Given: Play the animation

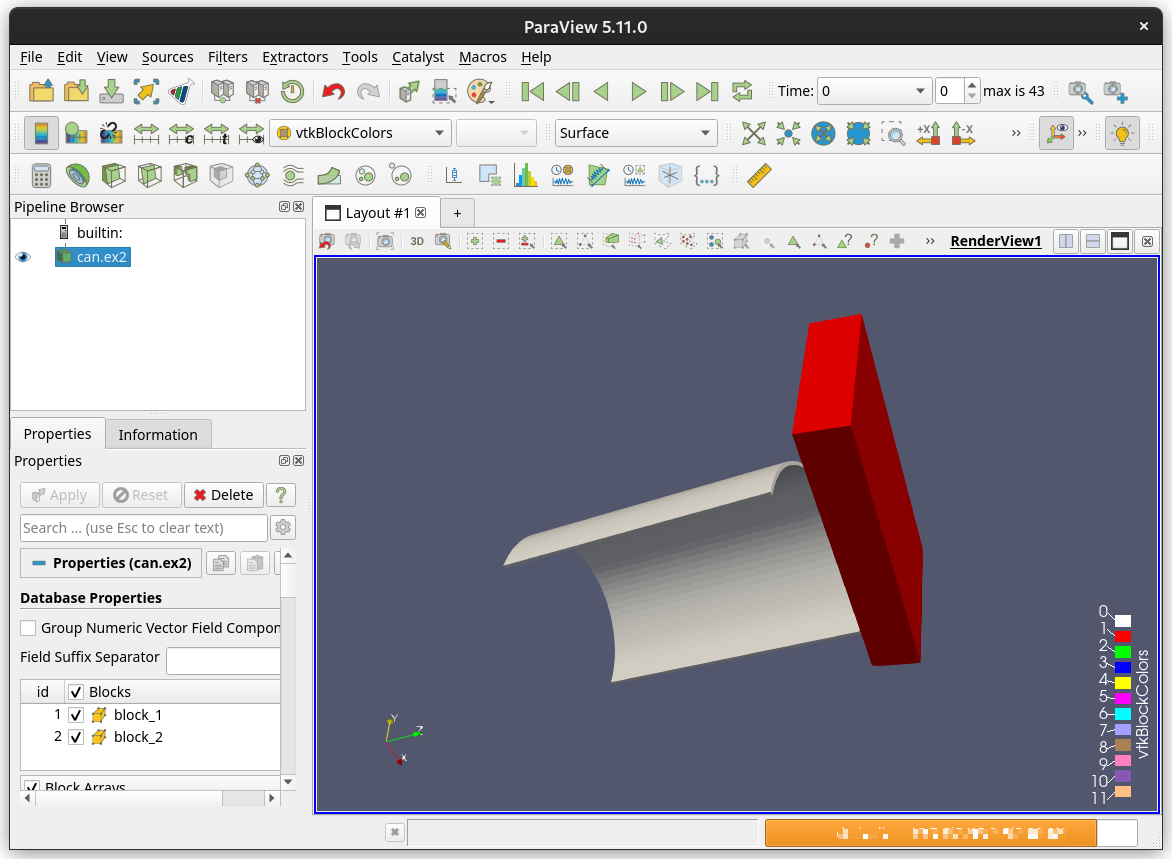Looking at the screenshot, I should 638,91.
